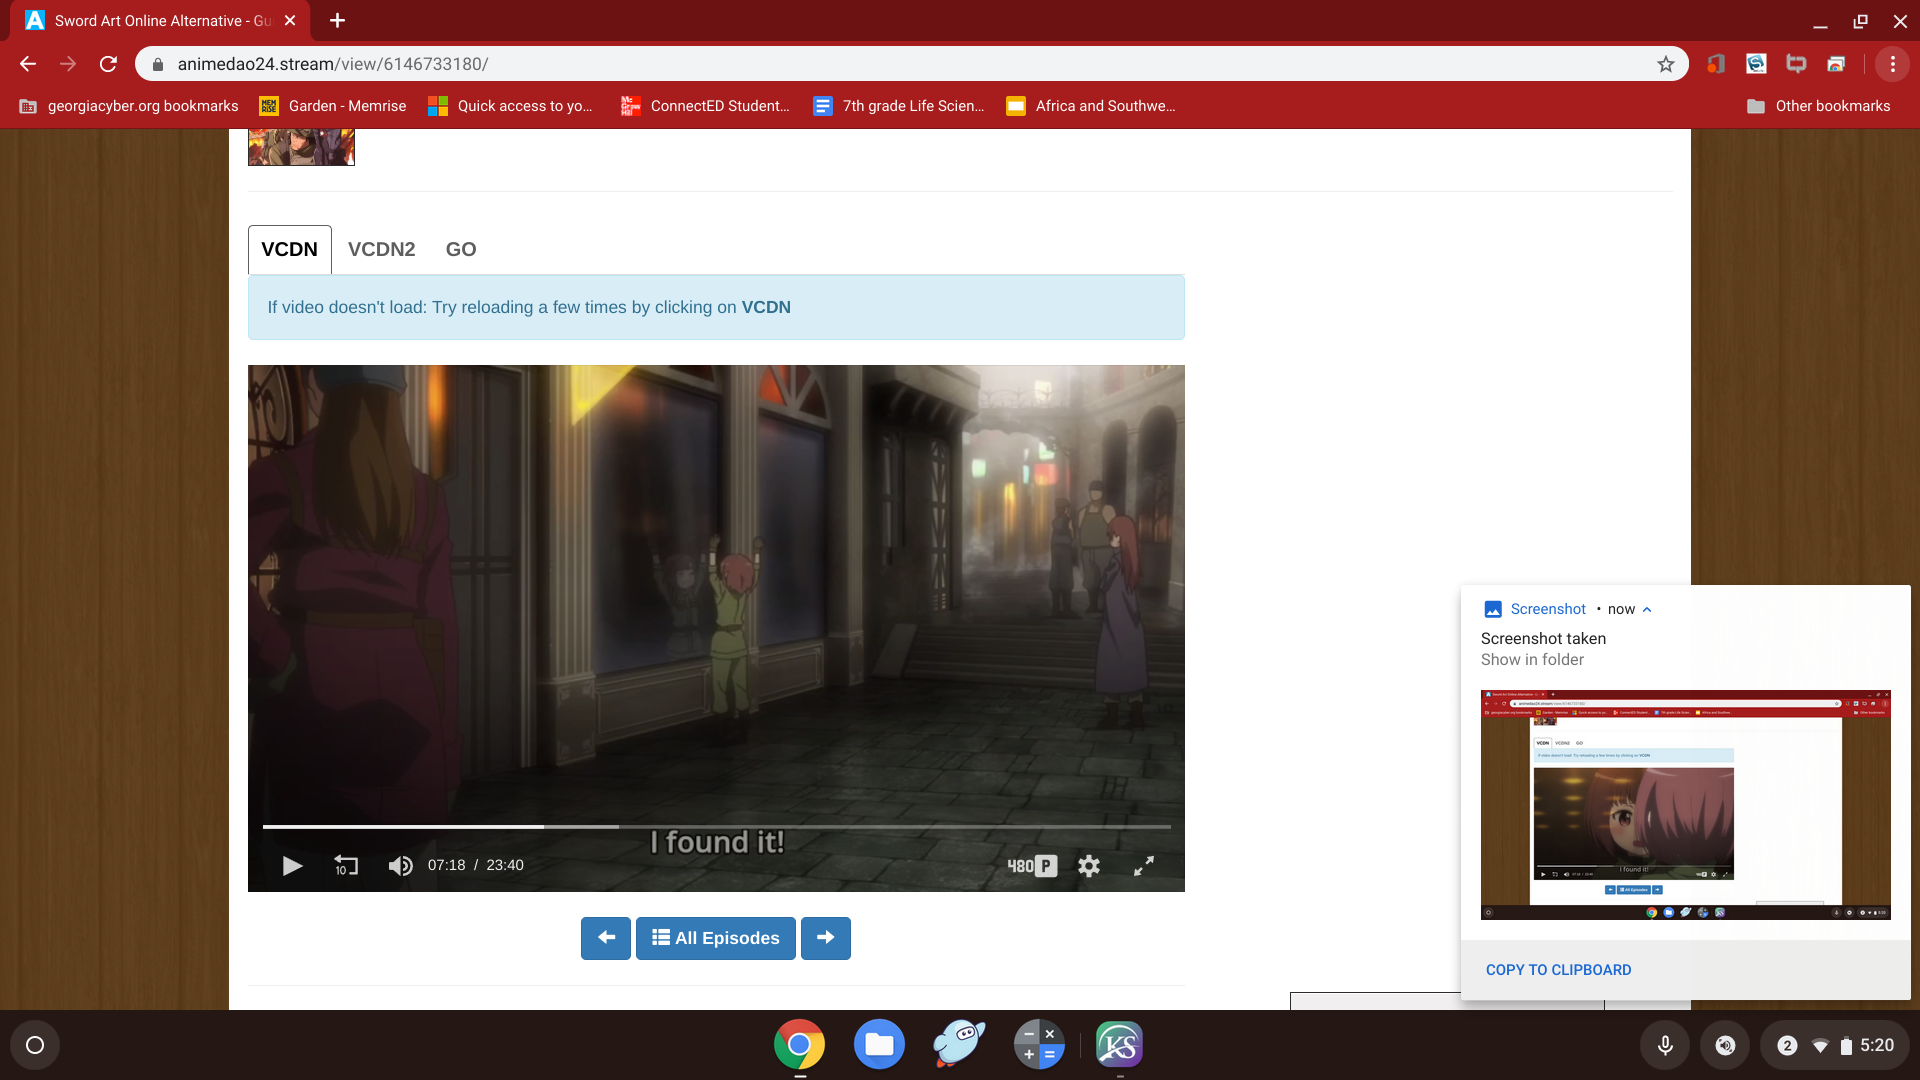This screenshot has width=1920, height=1080.
Task: Click the stylus tools tray icon
Action: click(x=1725, y=1045)
